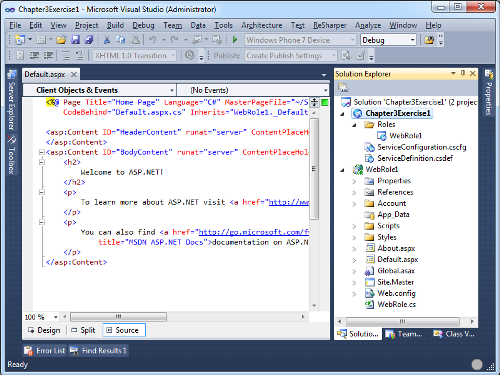Screen dimensions: 500x375
Task: Collapse the Roles folder node
Action: 354,125
